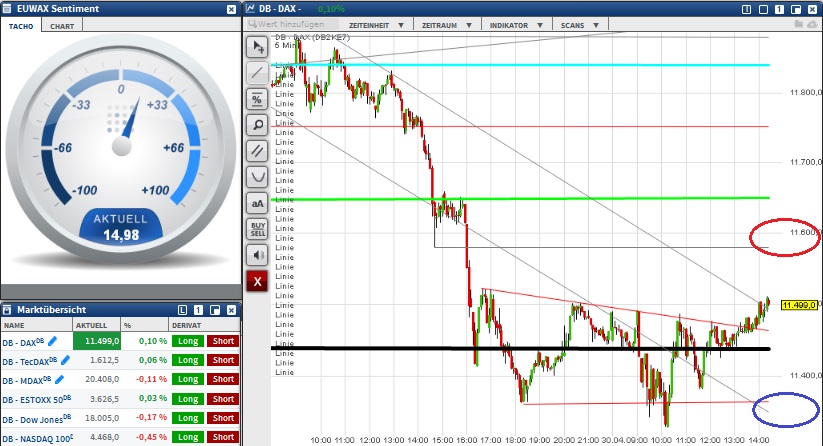Image resolution: width=823 pixels, height=446 pixels.
Task: Activate the magnifier zoom tool
Action: click(257, 125)
